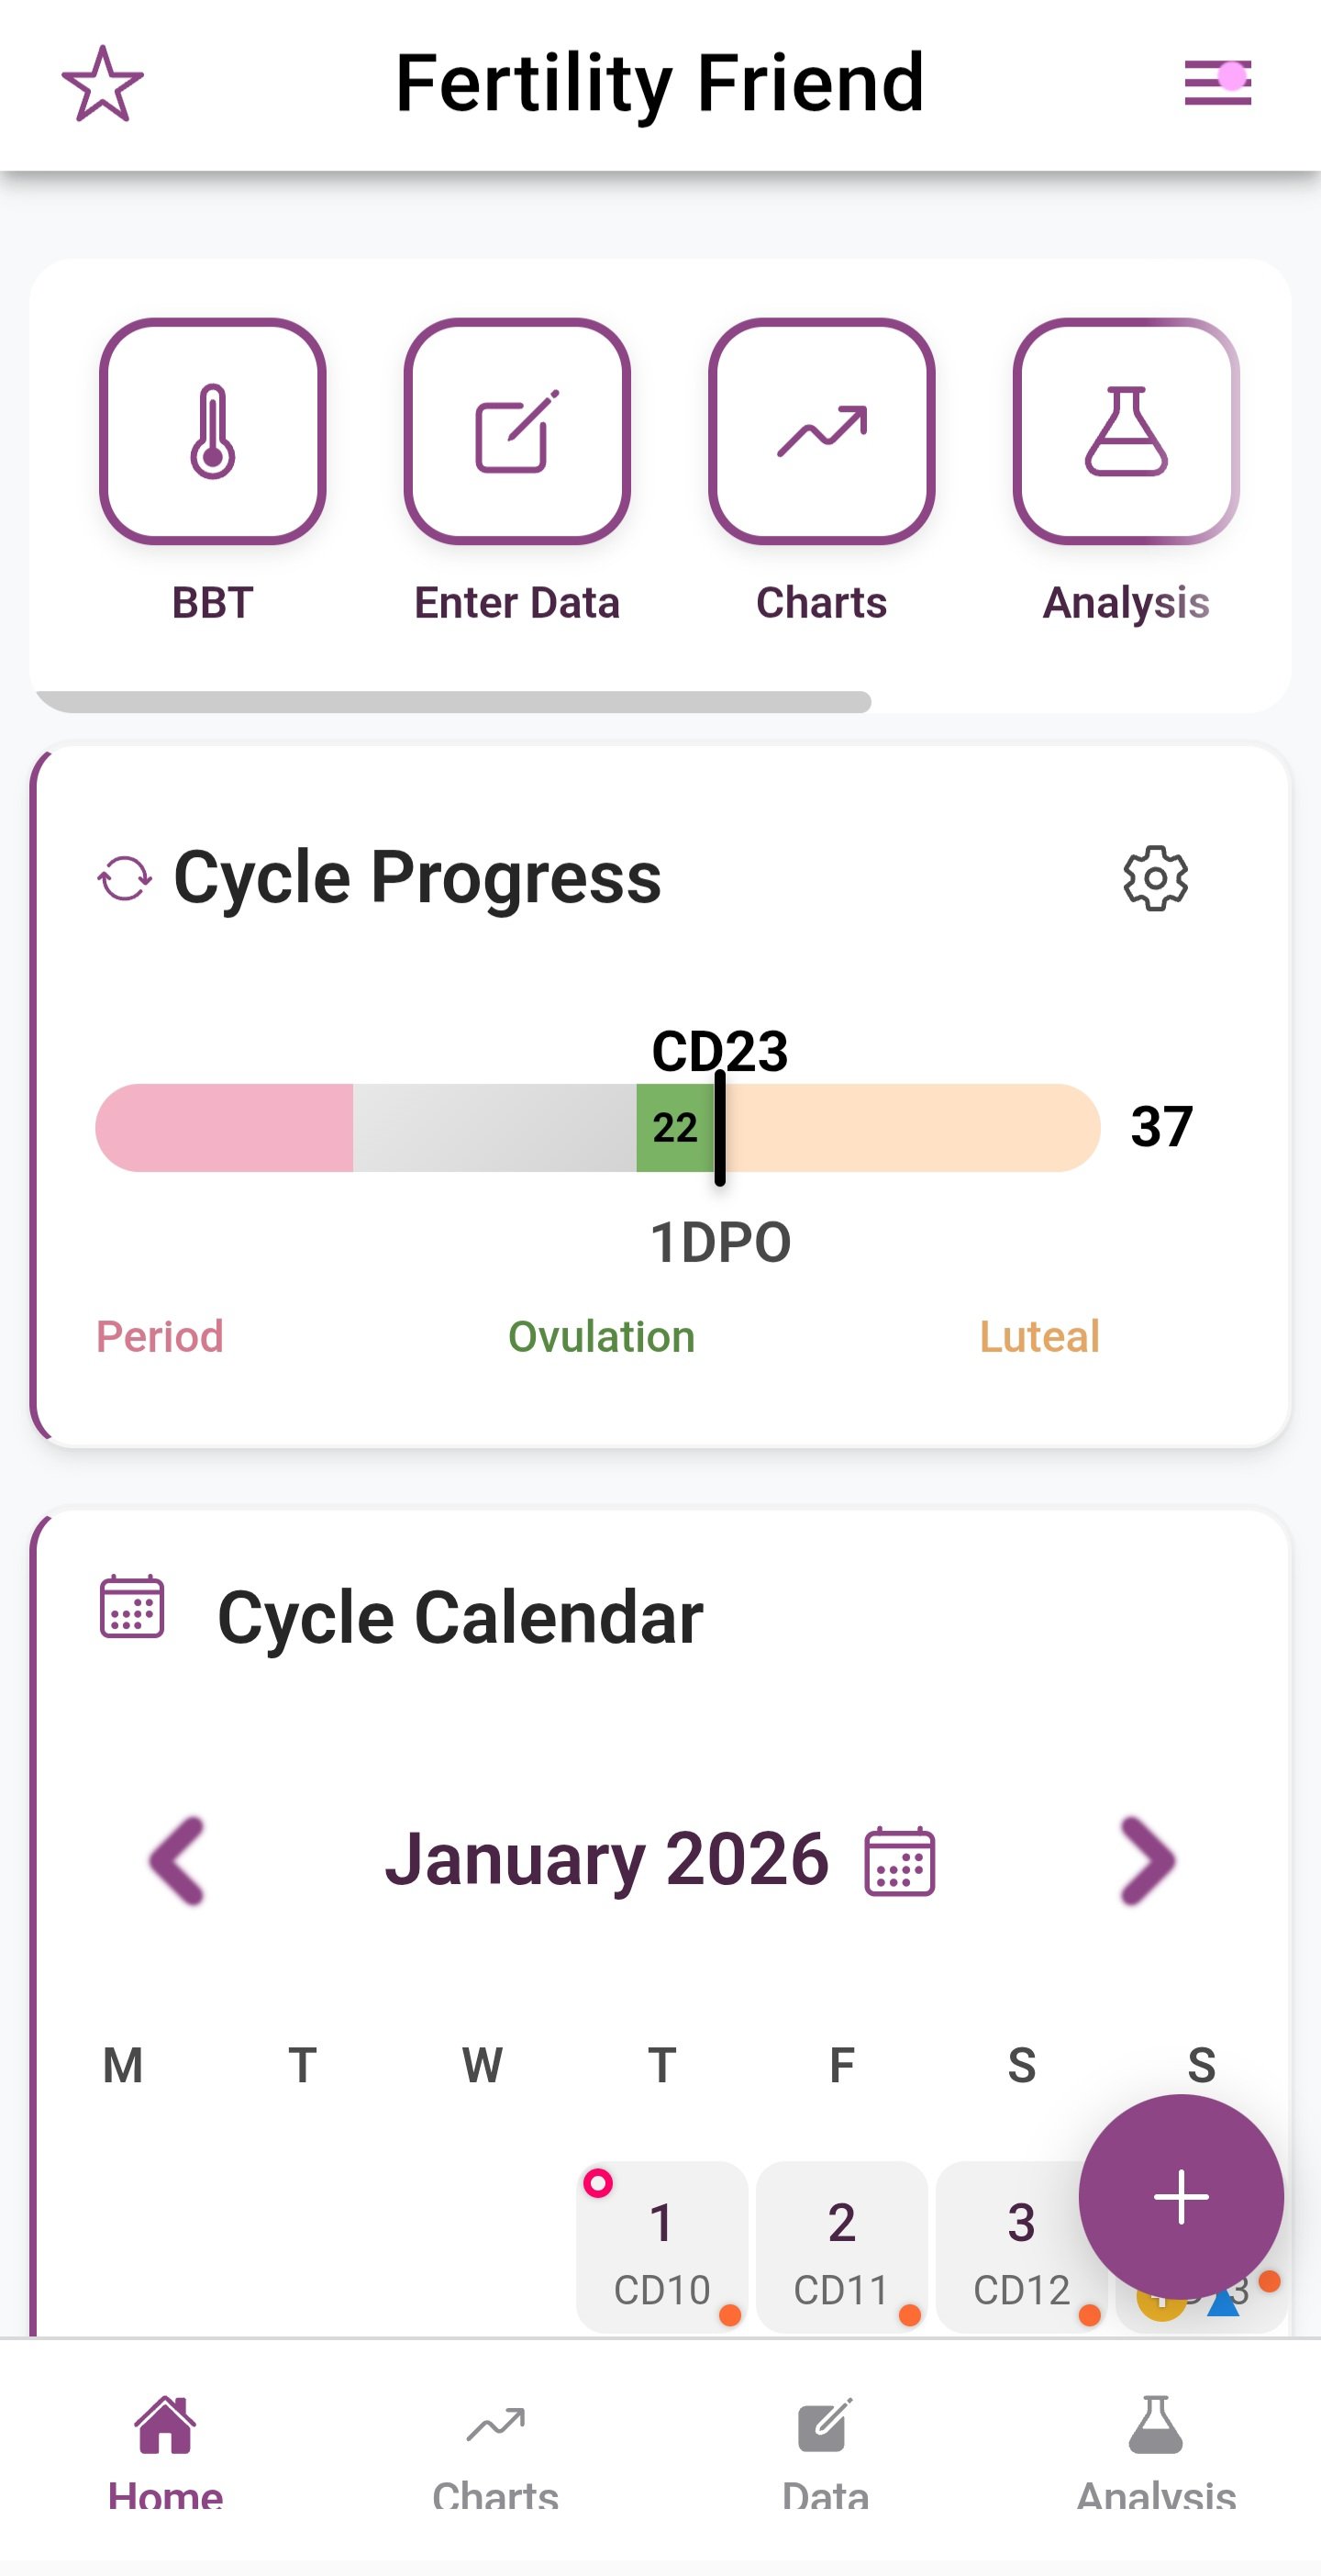1321x2576 pixels.
Task: Select January 2 CD11 calendar day
Action: 841,2246
